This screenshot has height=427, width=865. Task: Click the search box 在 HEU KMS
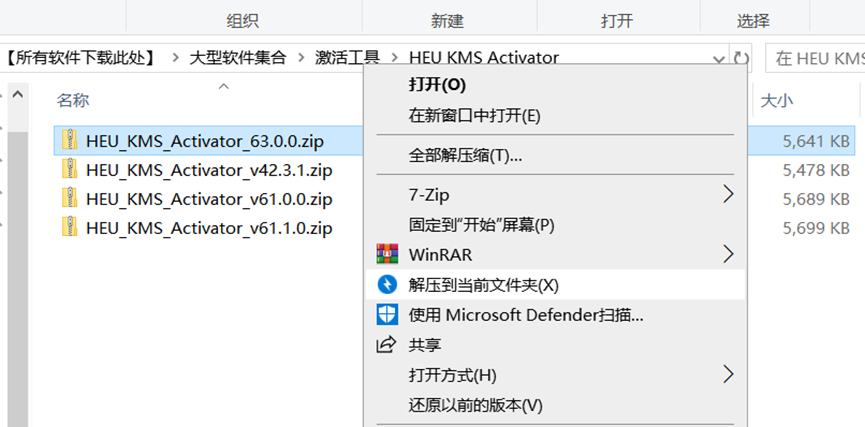[x=815, y=58]
